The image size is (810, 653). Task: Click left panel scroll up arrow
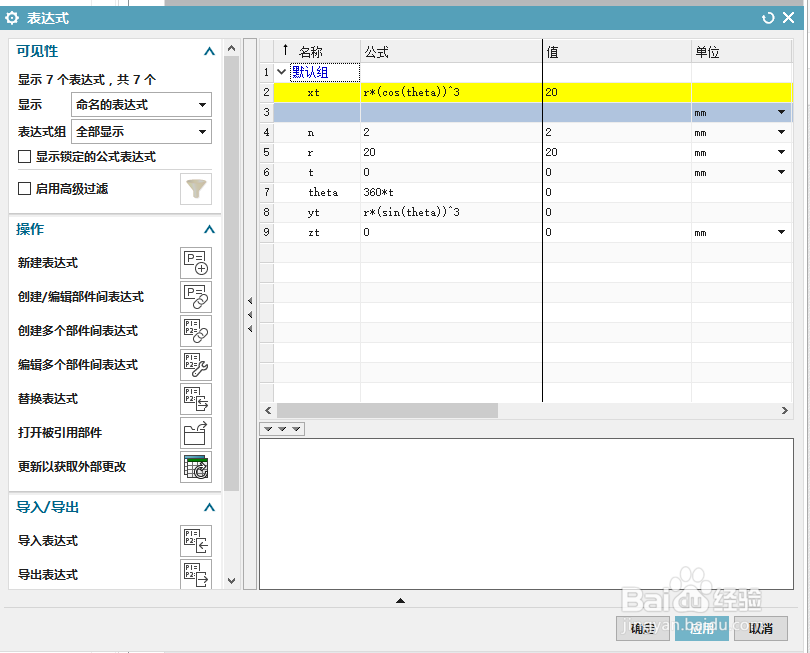pyautogui.click(x=231, y=49)
